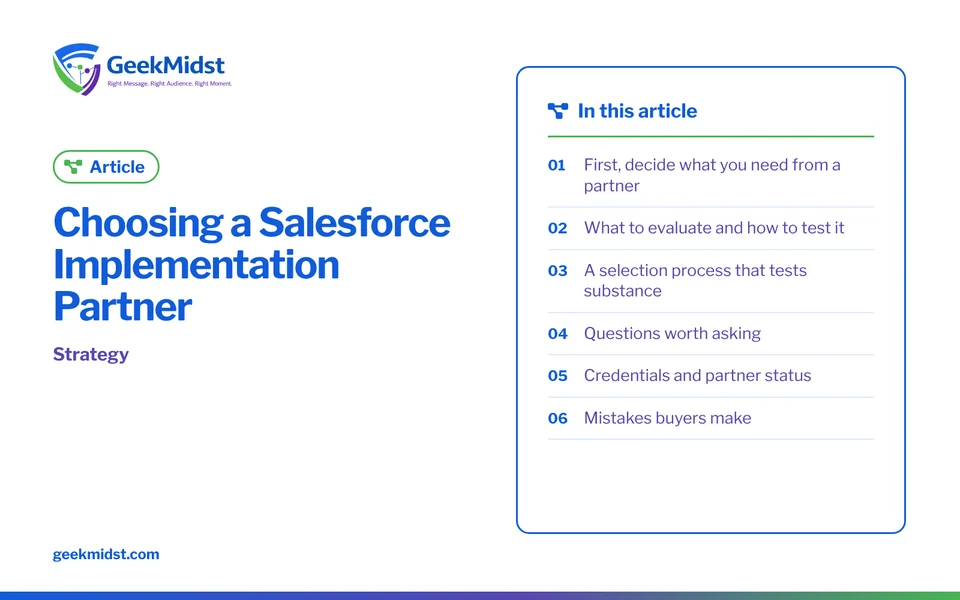Click the number 03 in contents list
The width and height of the screenshot is (960, 600).
coord(557,271)
